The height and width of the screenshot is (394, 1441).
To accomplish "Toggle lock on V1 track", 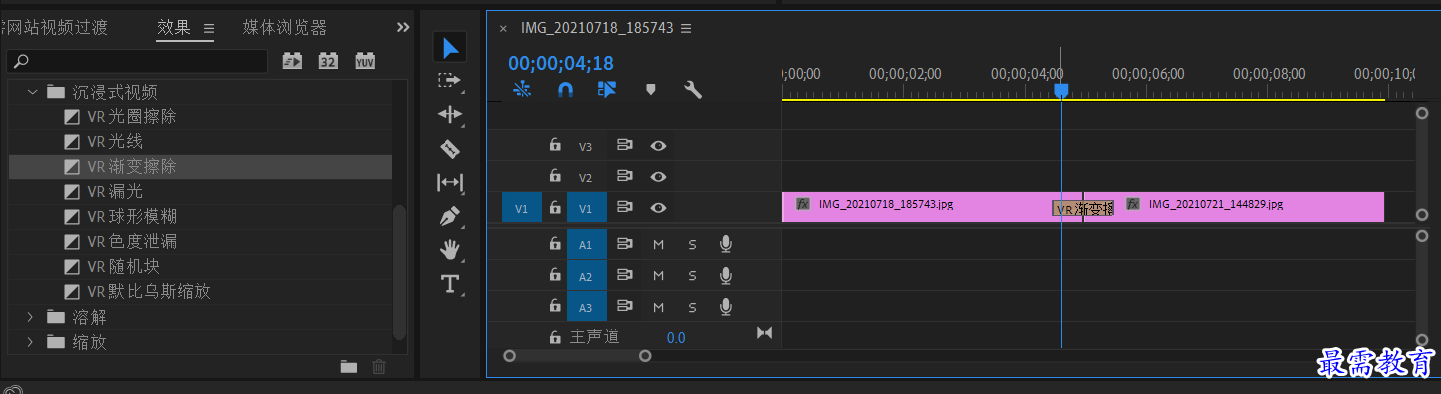I will click(x=555, y=208).
